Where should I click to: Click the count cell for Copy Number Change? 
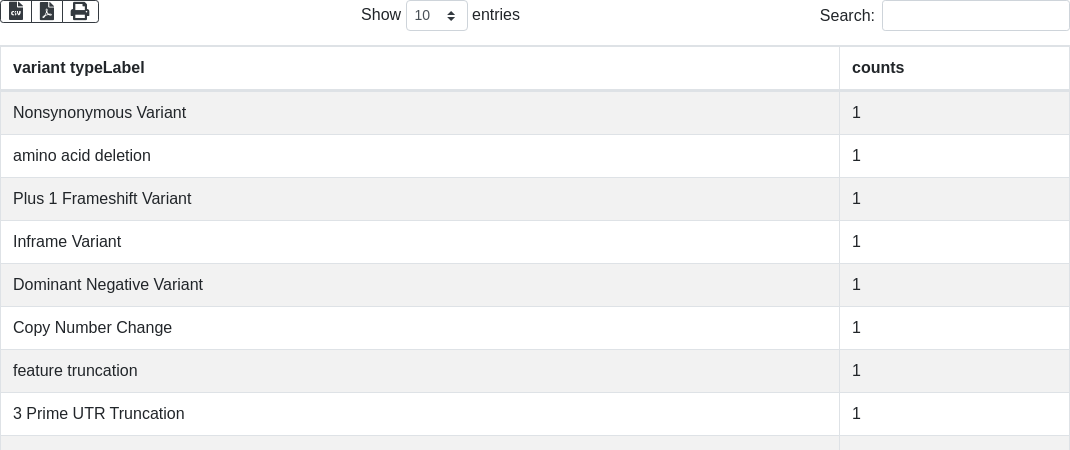coord(954,328)
